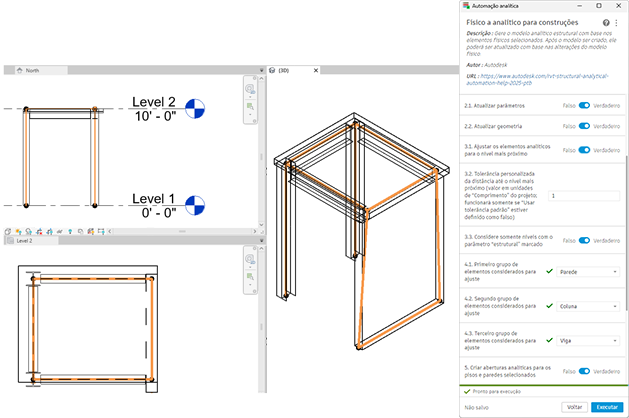Toggle 2.1 Atualizar parâmetros switch
The height and width of the screenshot is (418, 629).
(x=584, y=106)
